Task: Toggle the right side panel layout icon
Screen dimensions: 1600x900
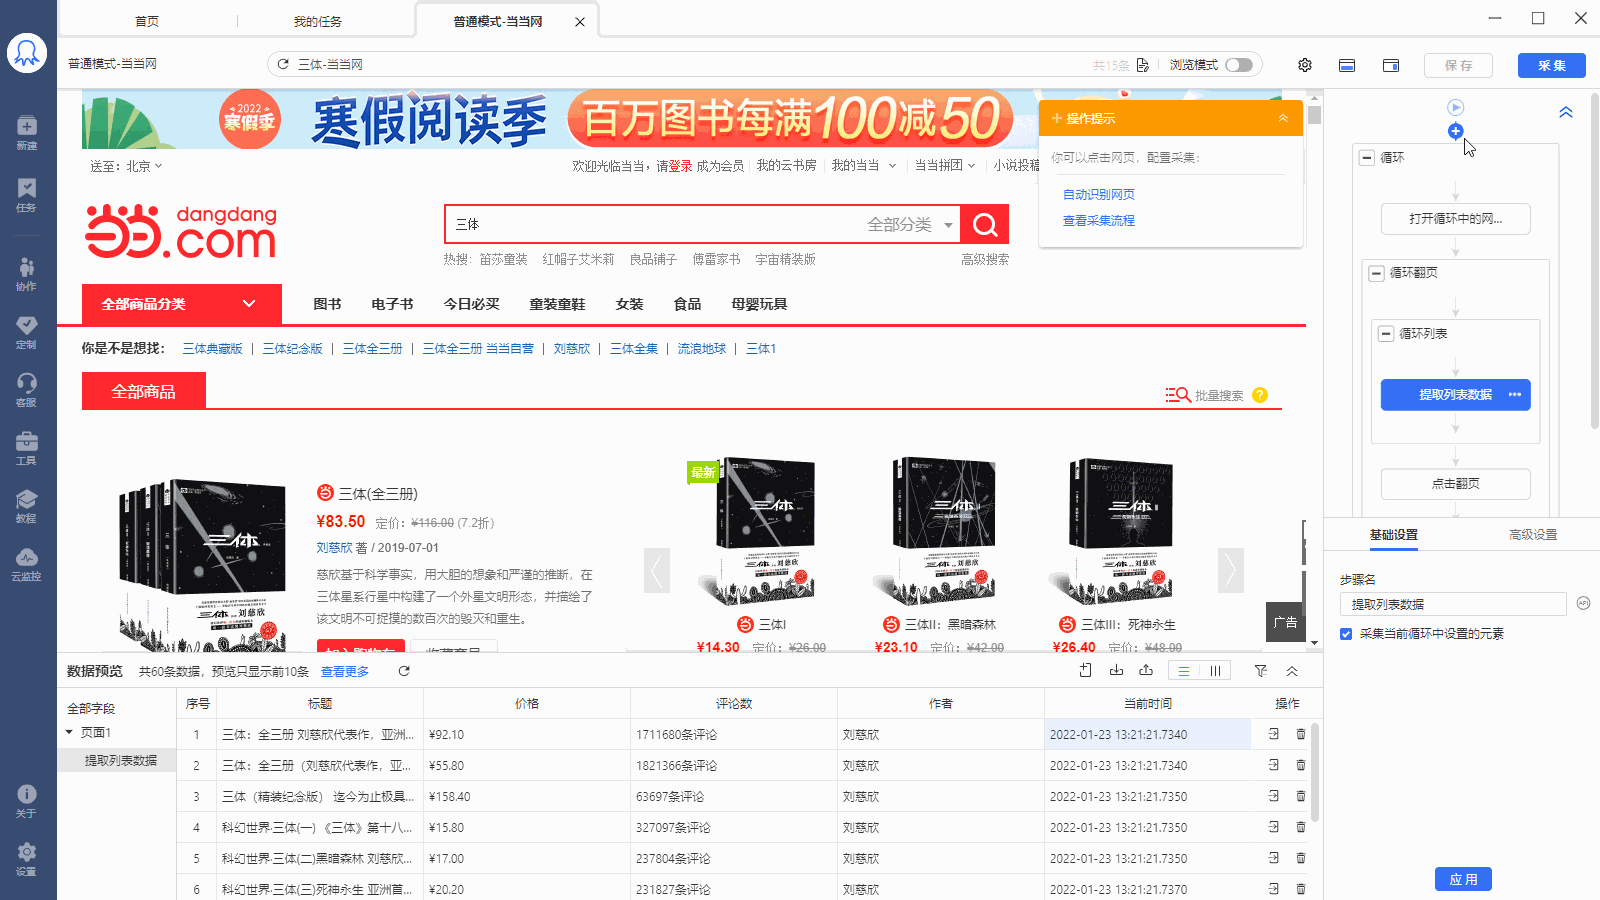Action: click(1391, 65)
